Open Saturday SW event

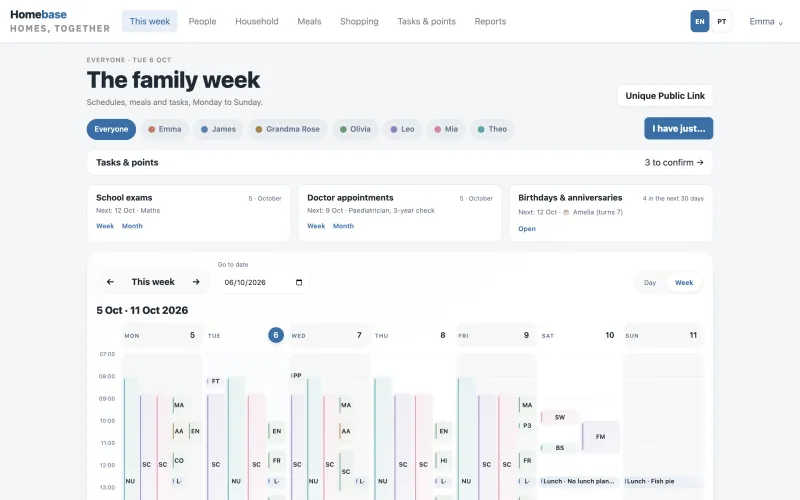pyautogui.click(x=560, y=417)
